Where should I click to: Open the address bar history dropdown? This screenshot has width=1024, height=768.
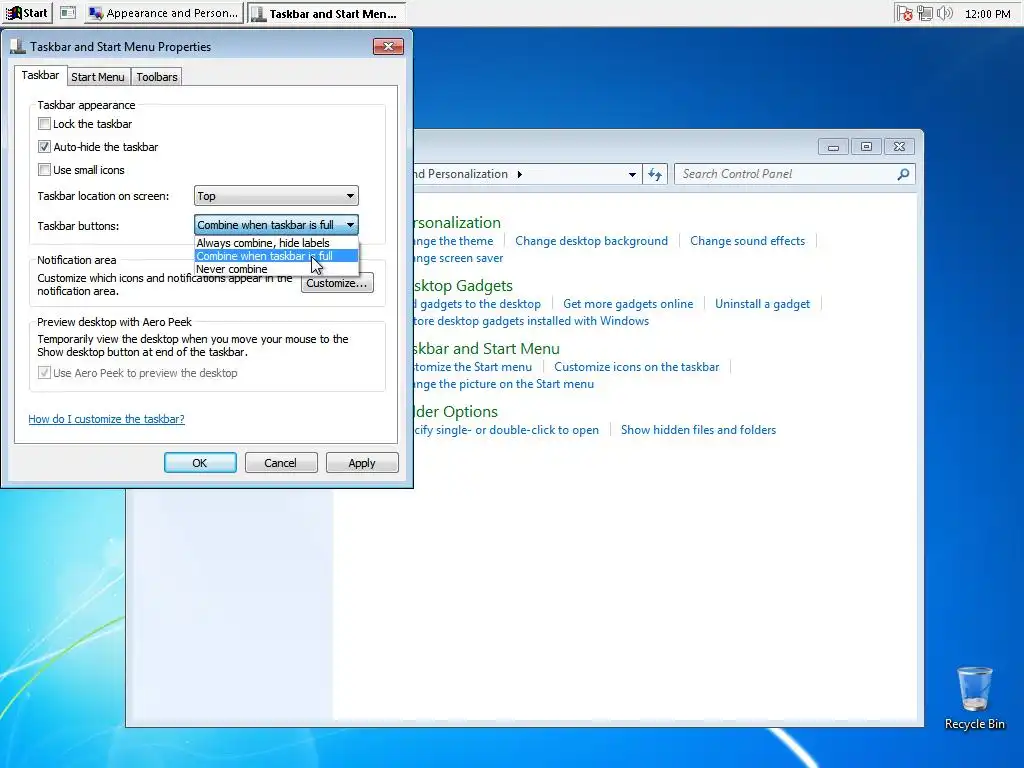[x=632, y=174]
